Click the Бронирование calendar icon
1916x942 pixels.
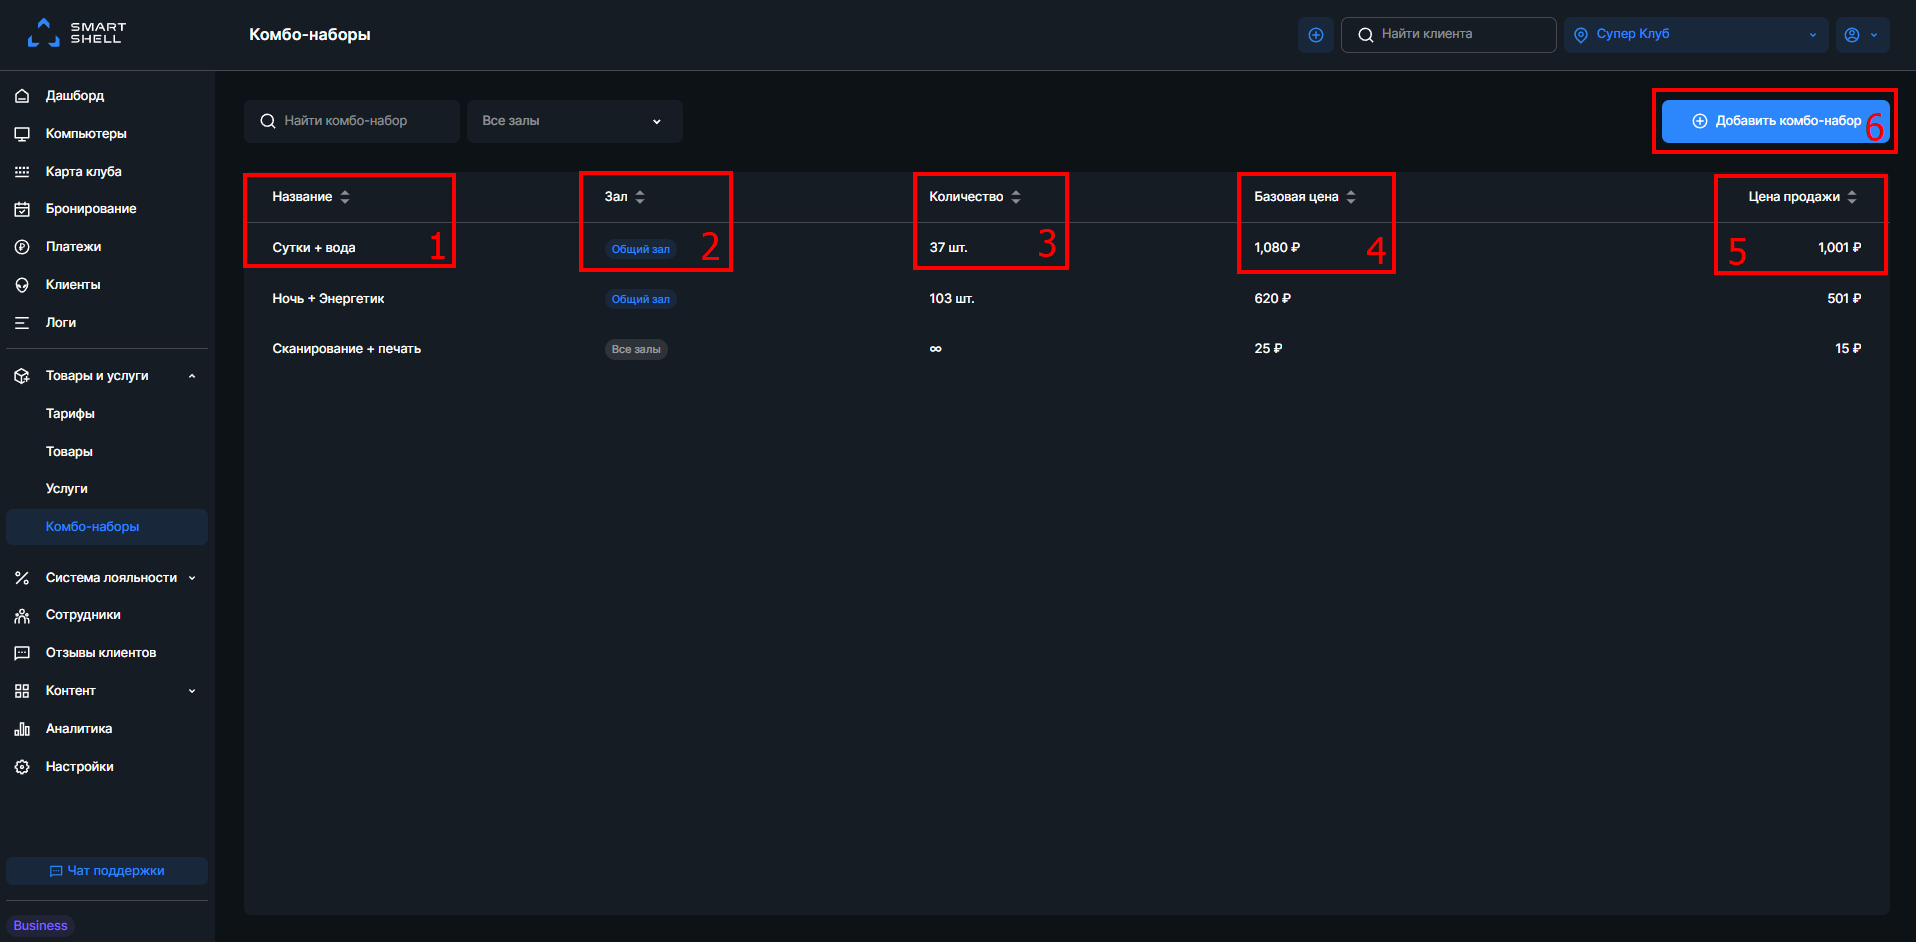click(22, 209)
